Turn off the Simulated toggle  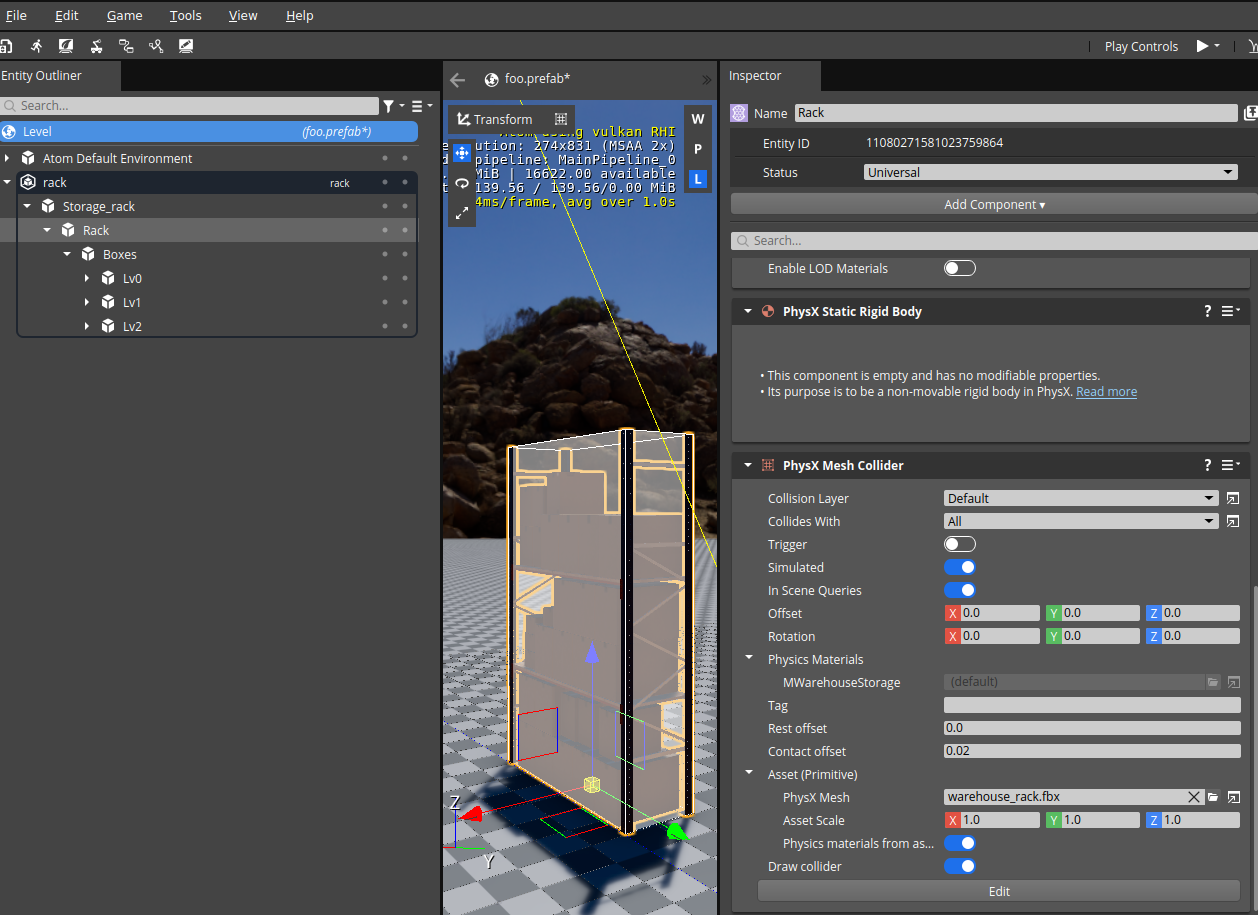959,568
